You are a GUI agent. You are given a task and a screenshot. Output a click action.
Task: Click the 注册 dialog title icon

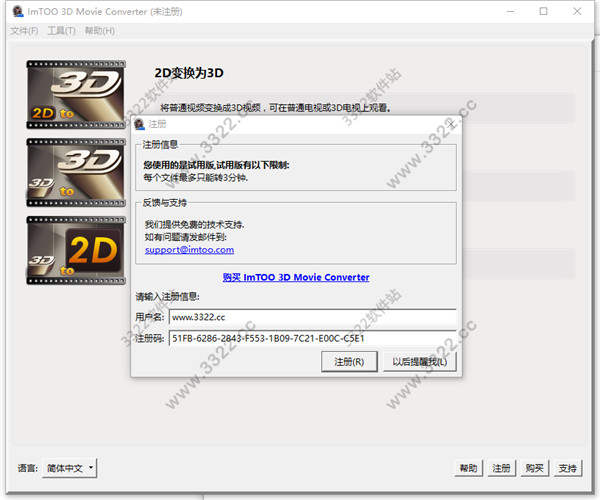tap(140, 124)
